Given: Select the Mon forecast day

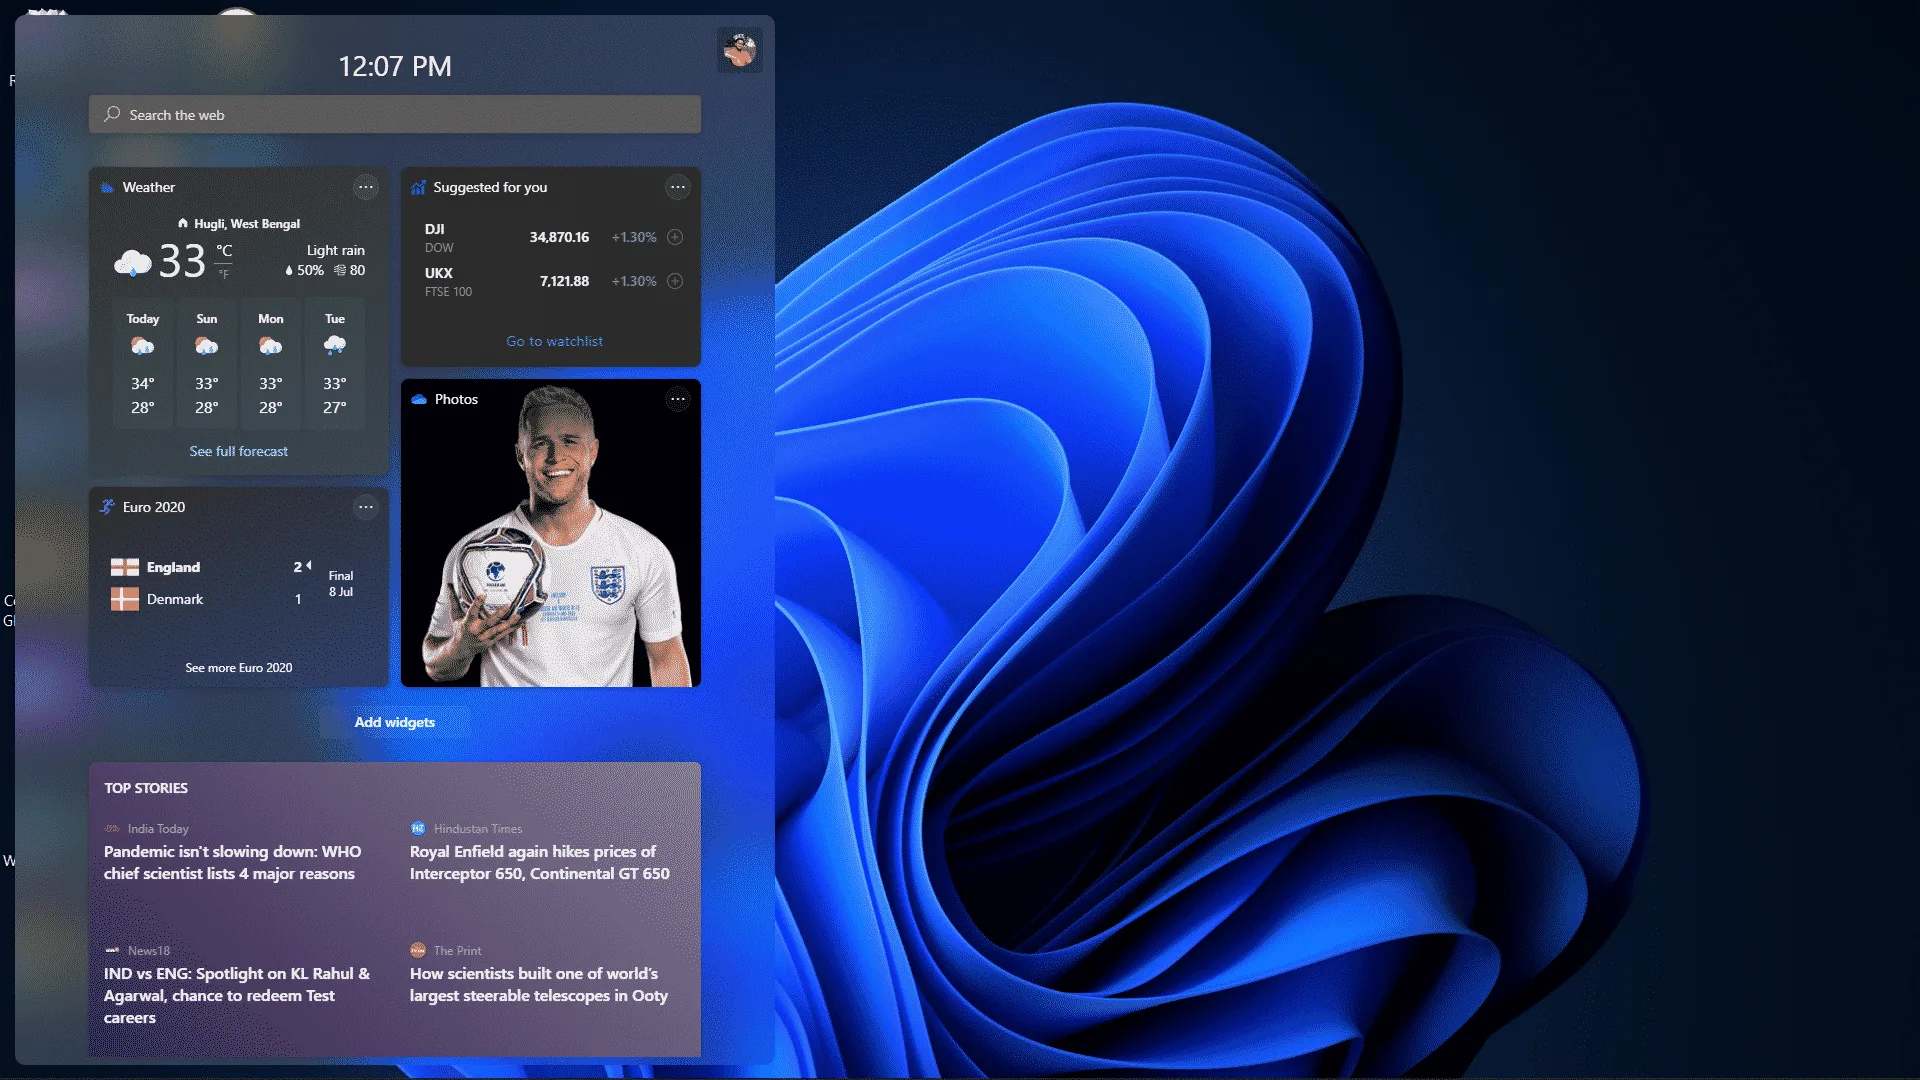Looking at the screenshot, I should pyautogui.click(x=271, y=363).
